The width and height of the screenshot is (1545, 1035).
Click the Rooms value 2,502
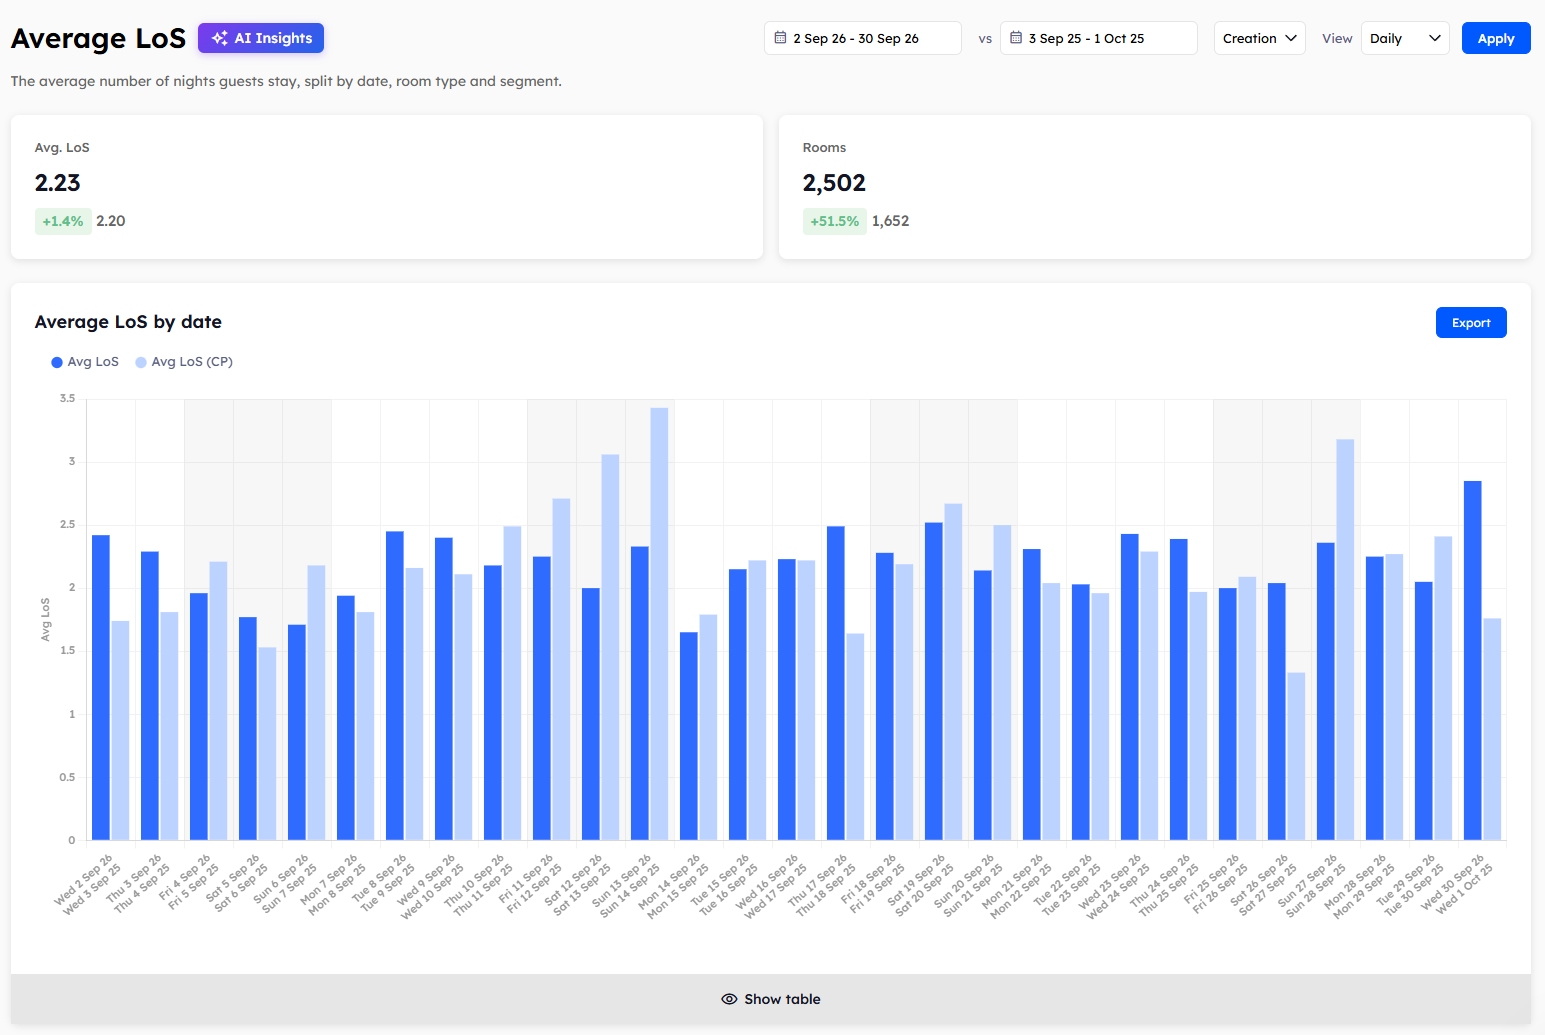point(834,183)
